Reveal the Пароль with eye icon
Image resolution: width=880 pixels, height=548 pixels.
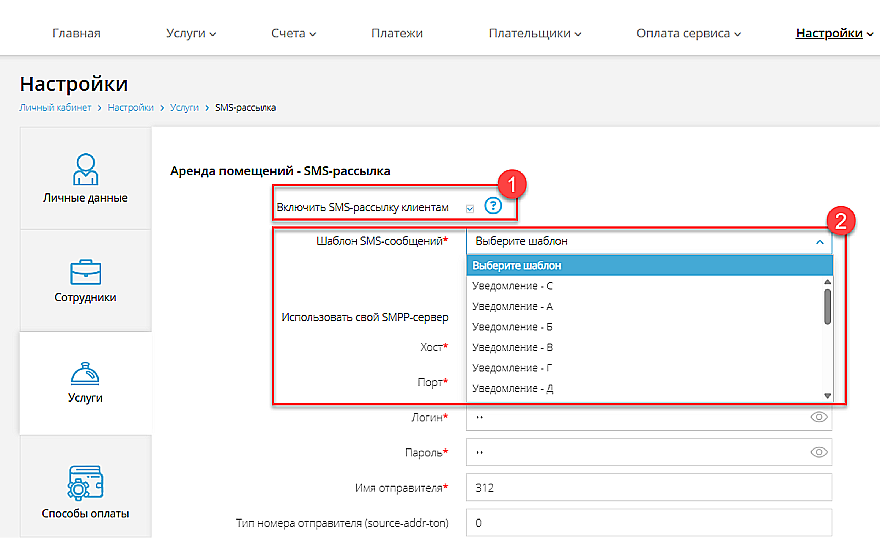[819, 452]
